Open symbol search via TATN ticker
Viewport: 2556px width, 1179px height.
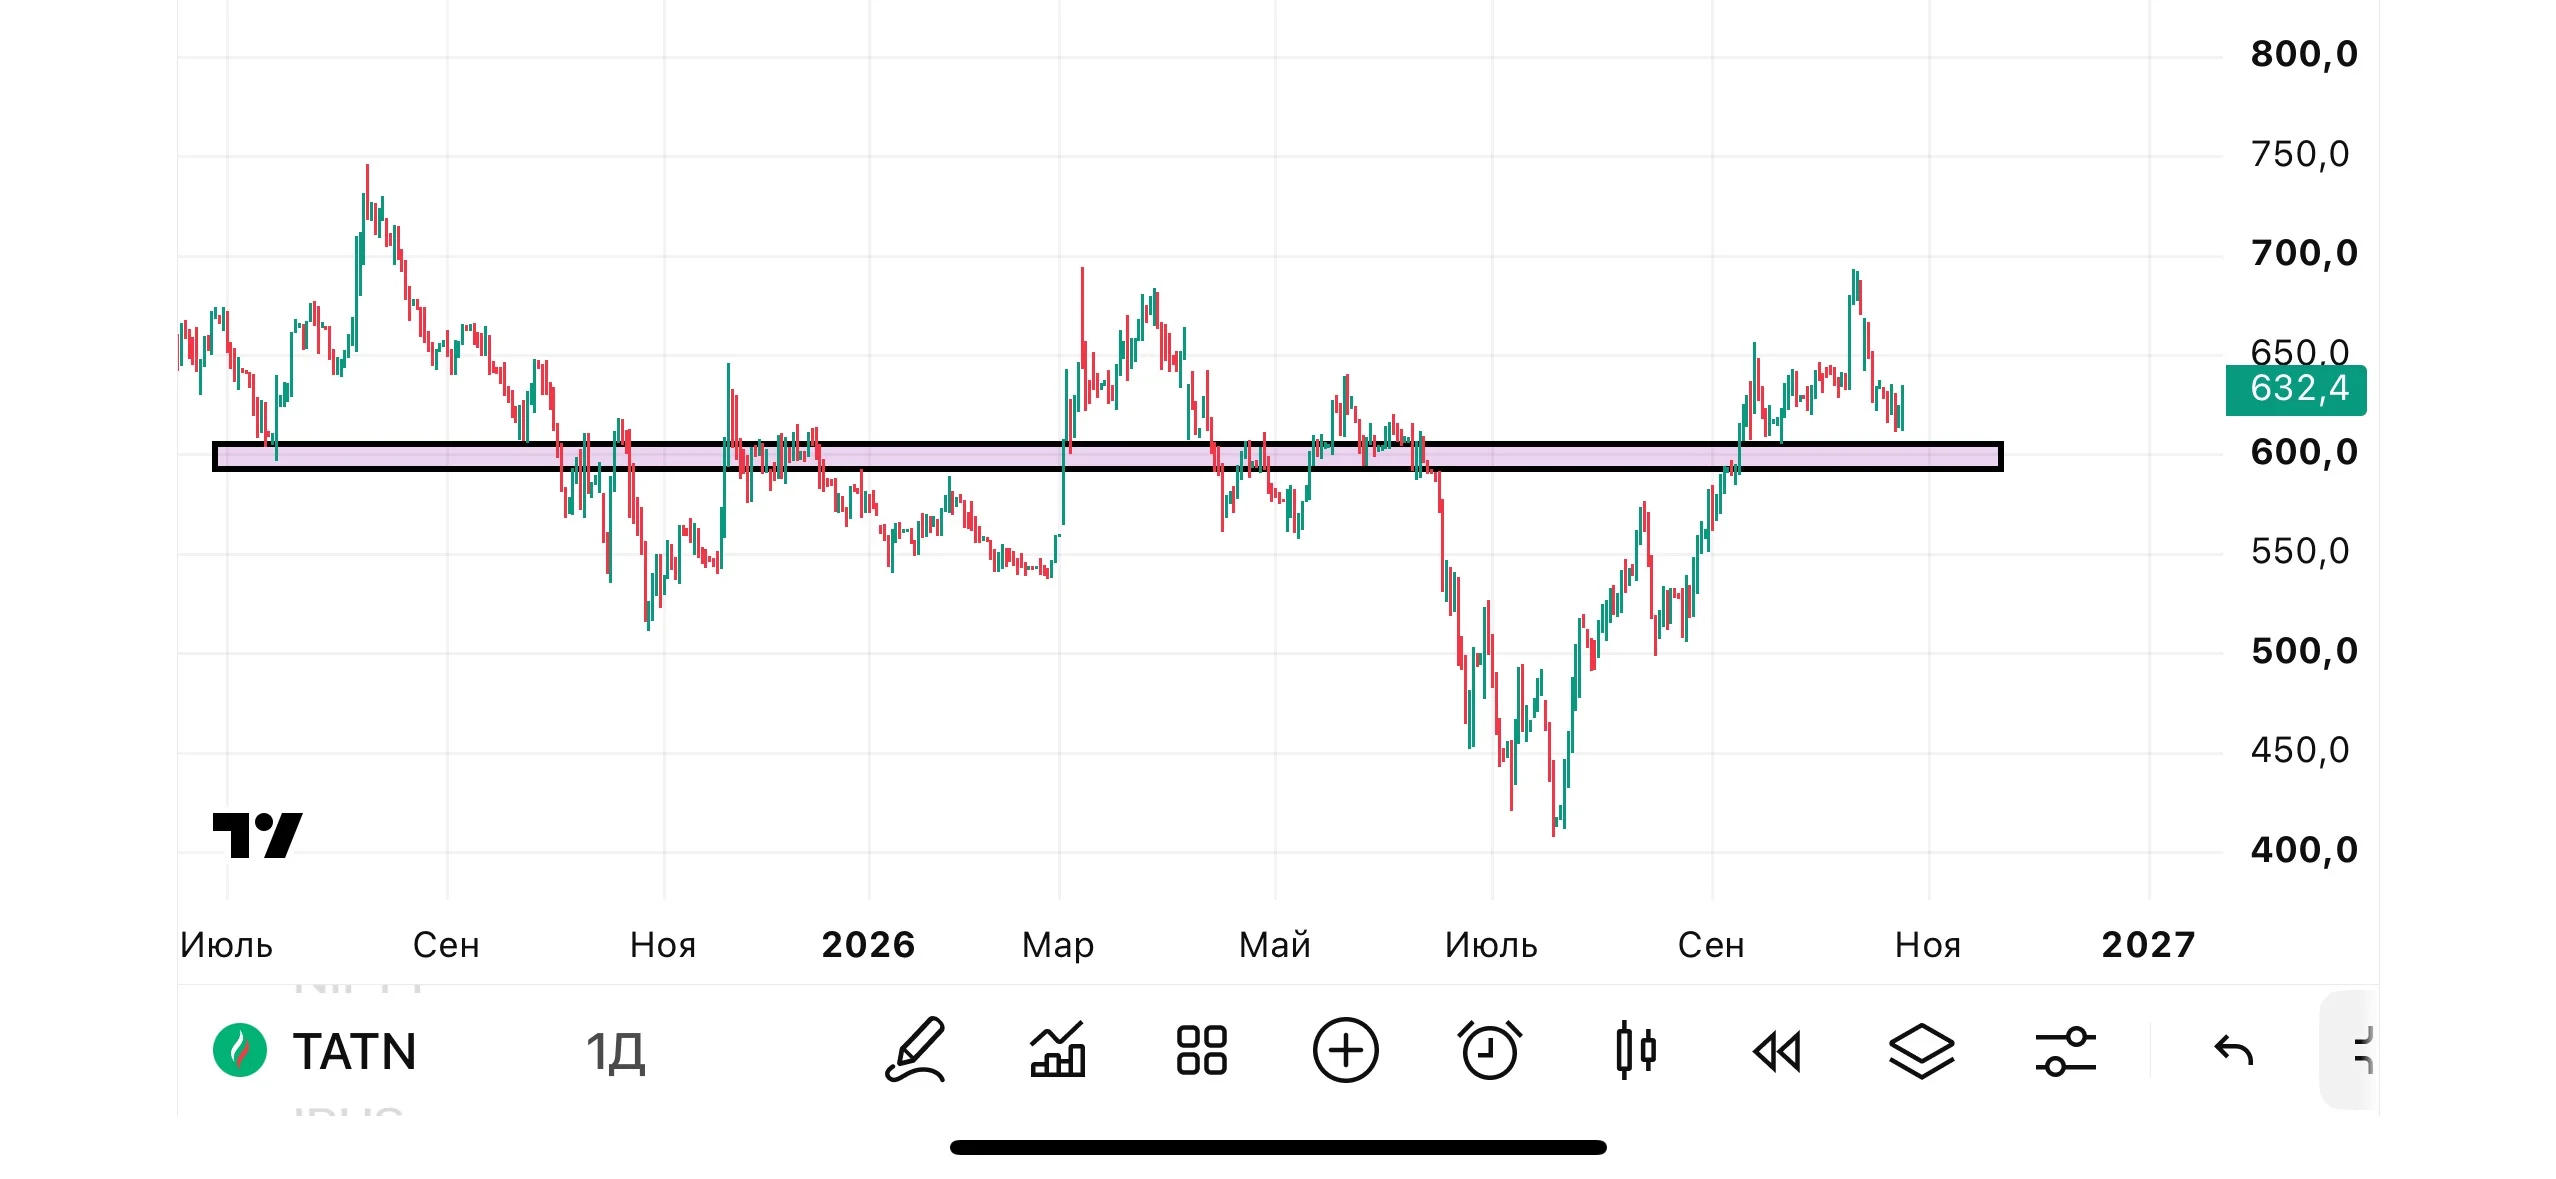point(354,1051)
